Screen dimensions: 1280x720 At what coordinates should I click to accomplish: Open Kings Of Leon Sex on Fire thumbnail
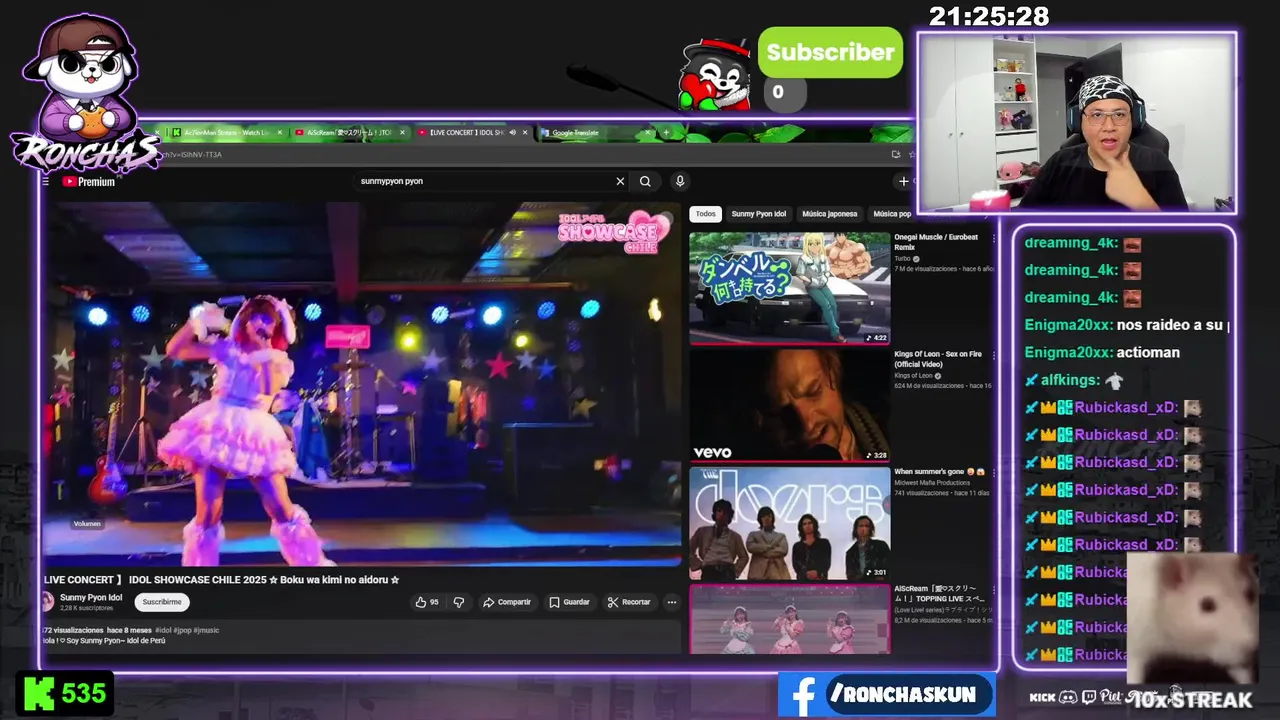point(789,405)
